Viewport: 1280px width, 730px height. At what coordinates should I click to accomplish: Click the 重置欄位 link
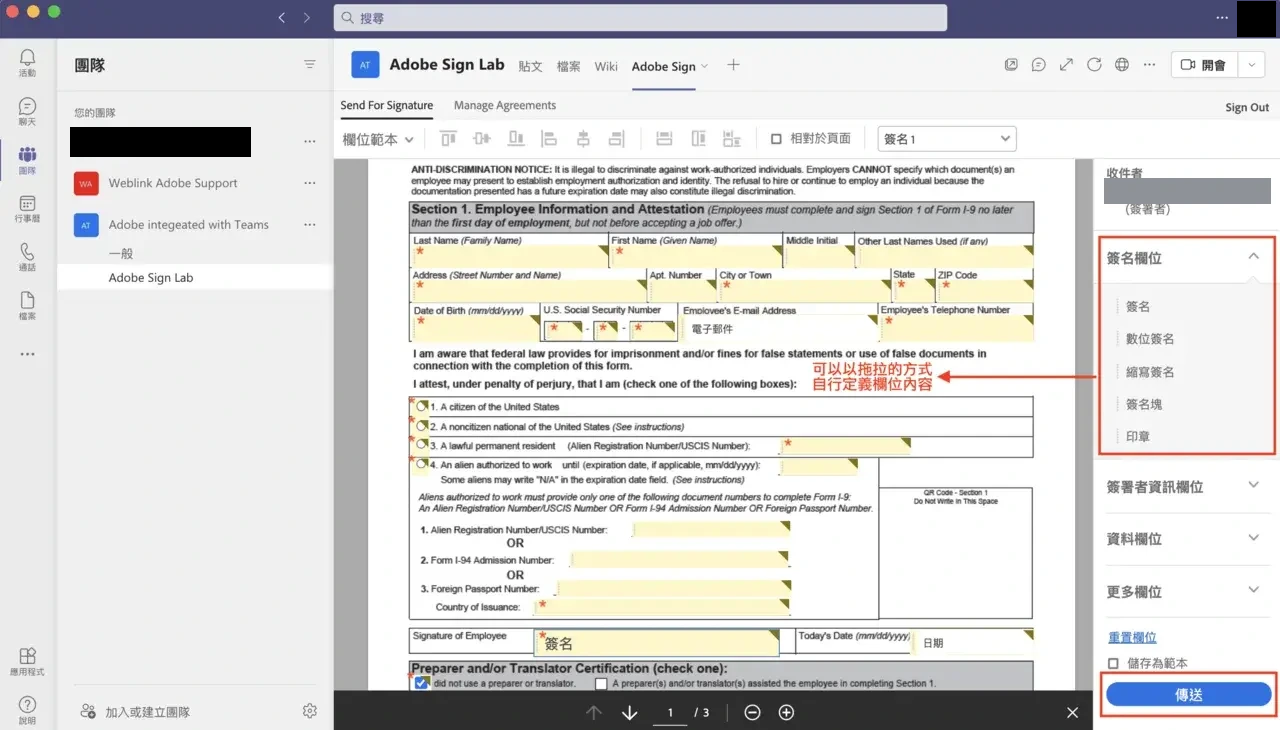pyautogui.click(x=1132, y=637)
